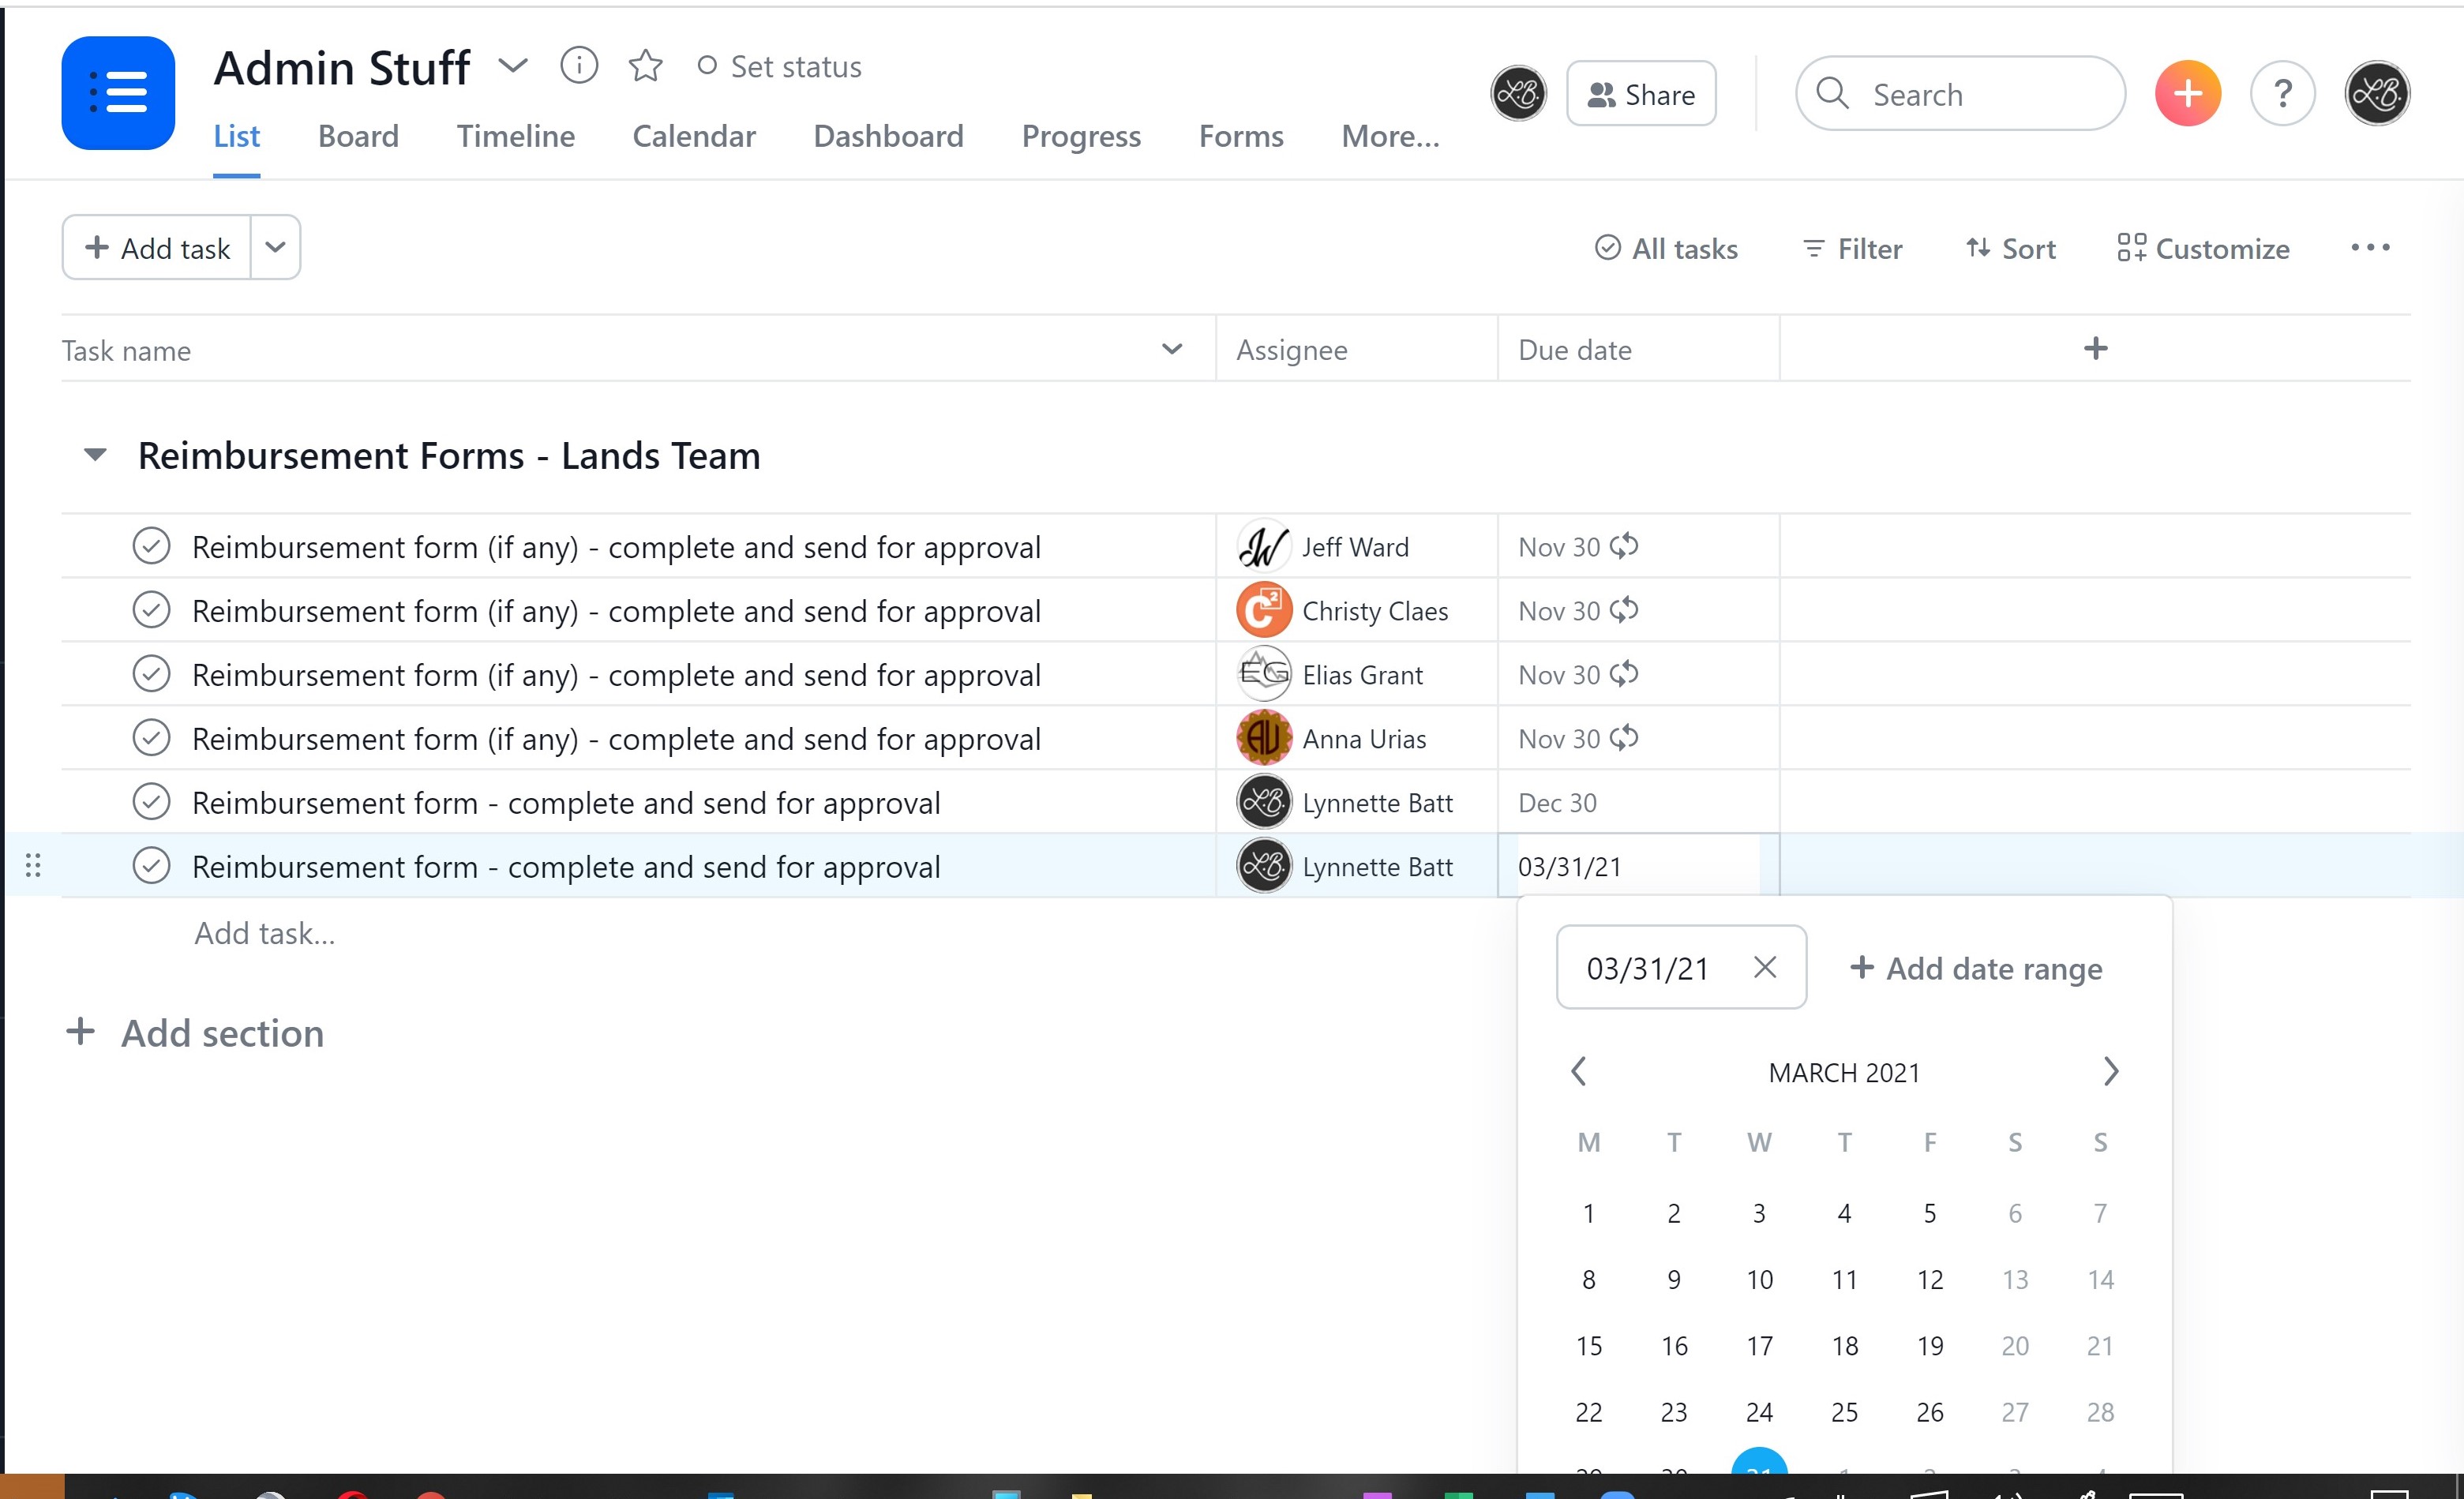The image size is (2464, 1499).
Task: Click the Add task... inline row
Action: [x=265, y=932]
